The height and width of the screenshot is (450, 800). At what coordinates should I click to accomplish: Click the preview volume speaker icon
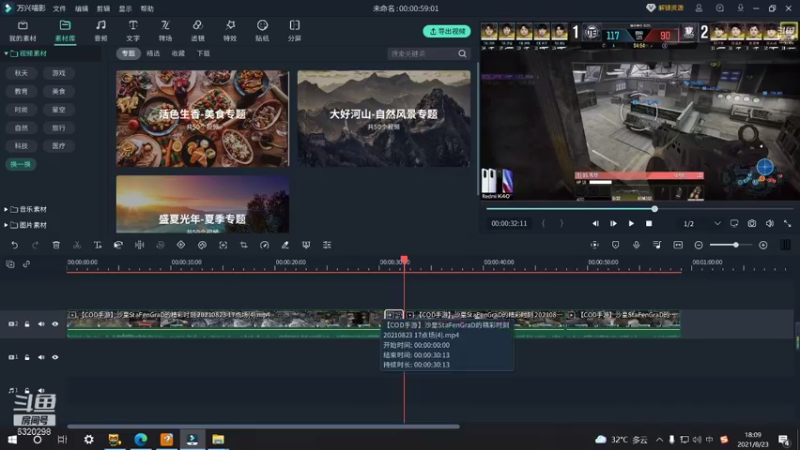click(769, 223)
